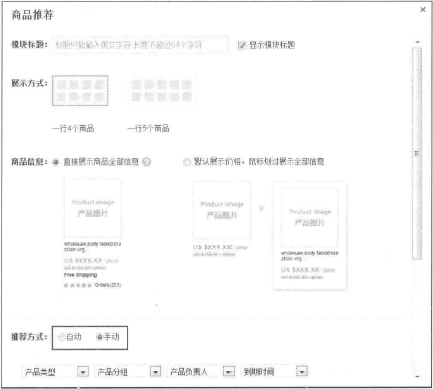The width and height of the screenshot is (433, 389).
Task: Click the 模块标题 text input field
Action: click(x=140, y=45)
